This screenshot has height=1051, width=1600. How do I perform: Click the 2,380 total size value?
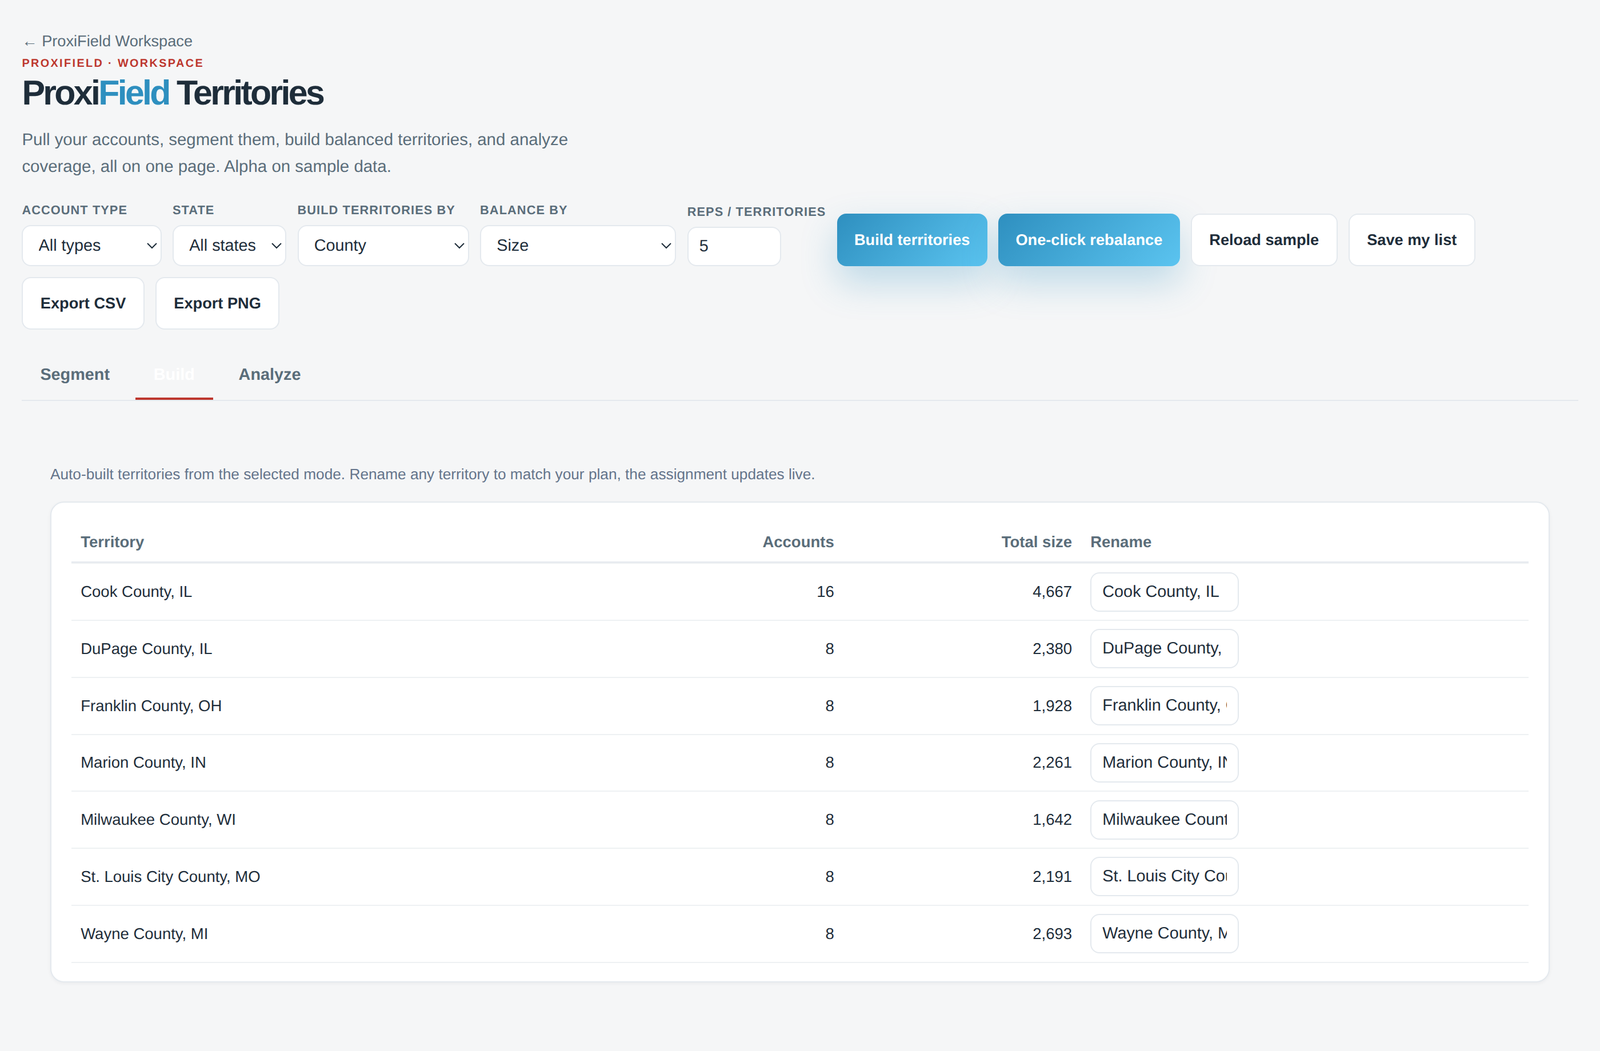(1052, 649)
